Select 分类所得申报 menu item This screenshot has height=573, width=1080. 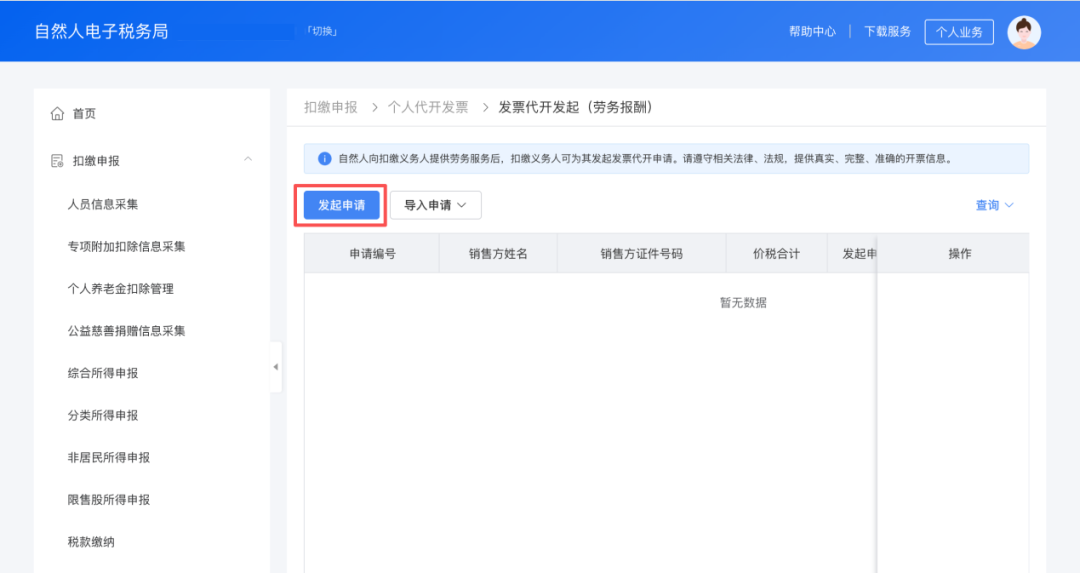pyautogui.click(x=103, y=415)
